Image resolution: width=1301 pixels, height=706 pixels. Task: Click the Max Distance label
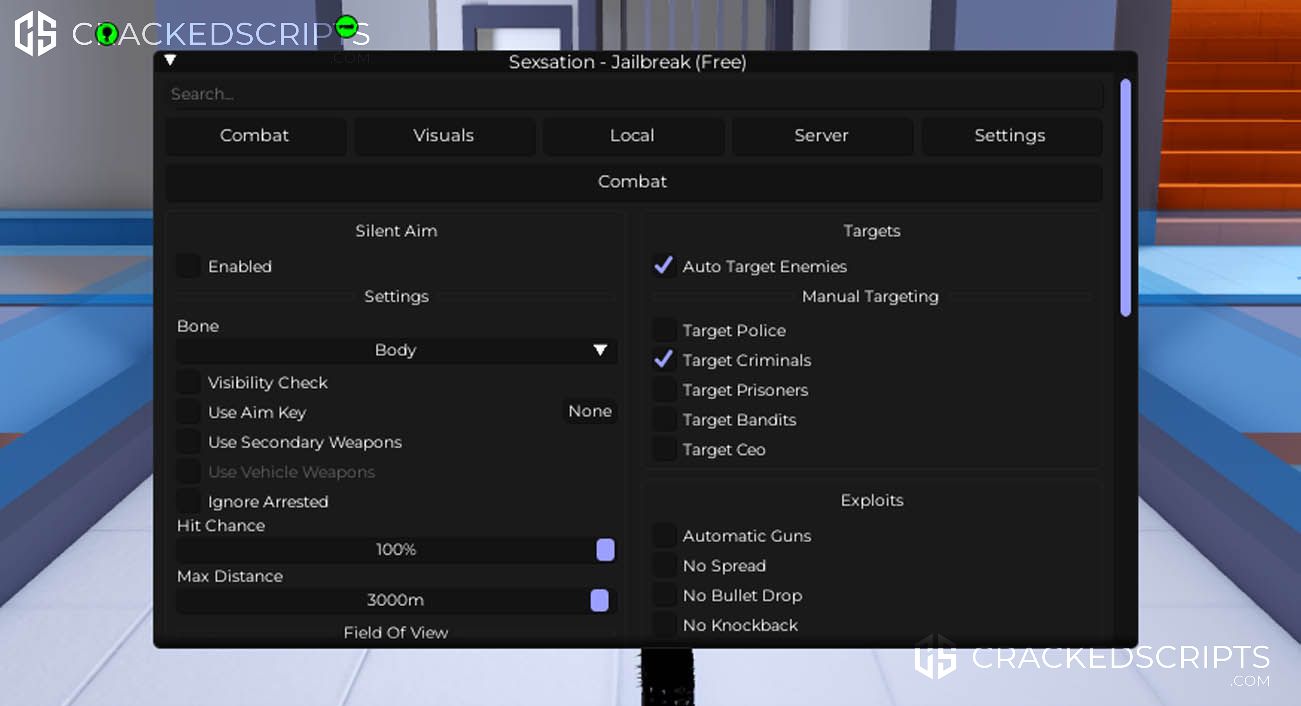point(230,576)
